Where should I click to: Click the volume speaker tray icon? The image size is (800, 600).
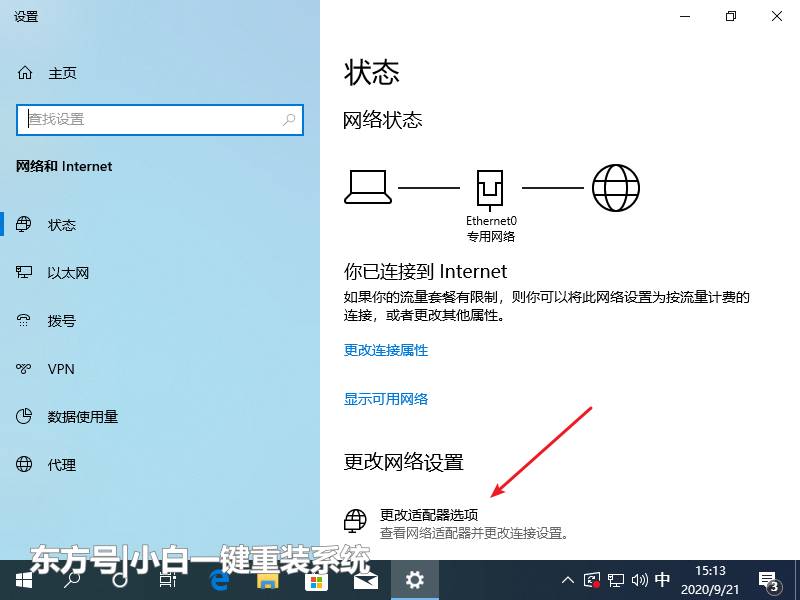(x=639, y=580)
